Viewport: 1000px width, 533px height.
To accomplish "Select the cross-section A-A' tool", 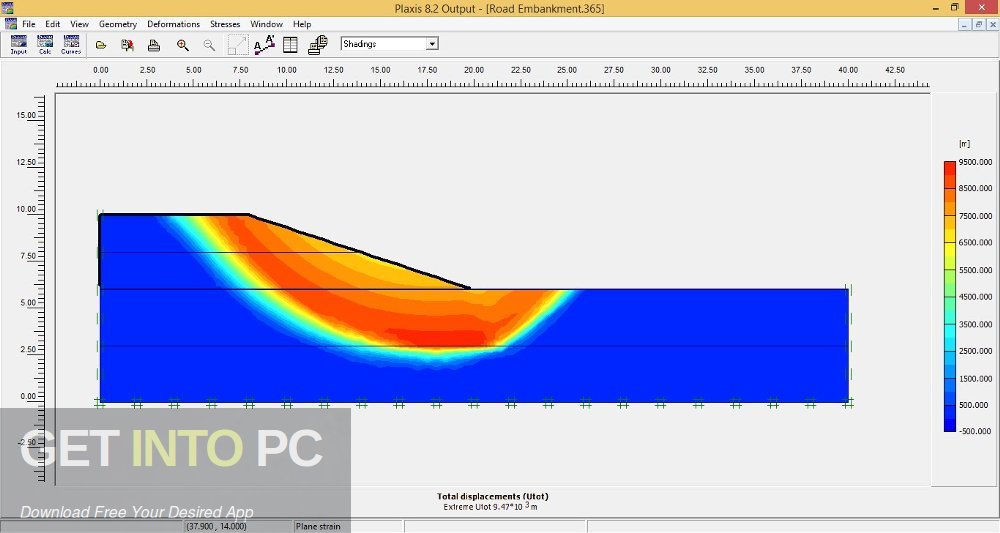I will pos(264,44).
